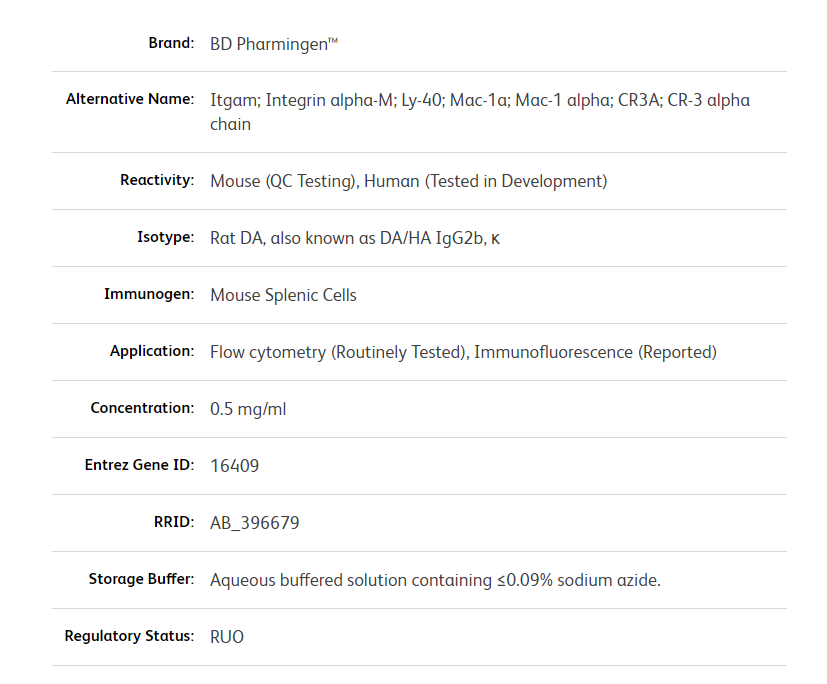Select the 0.5 mg/ml concentration value
Viewport: 827px width, 684px height.
[248, 409]
